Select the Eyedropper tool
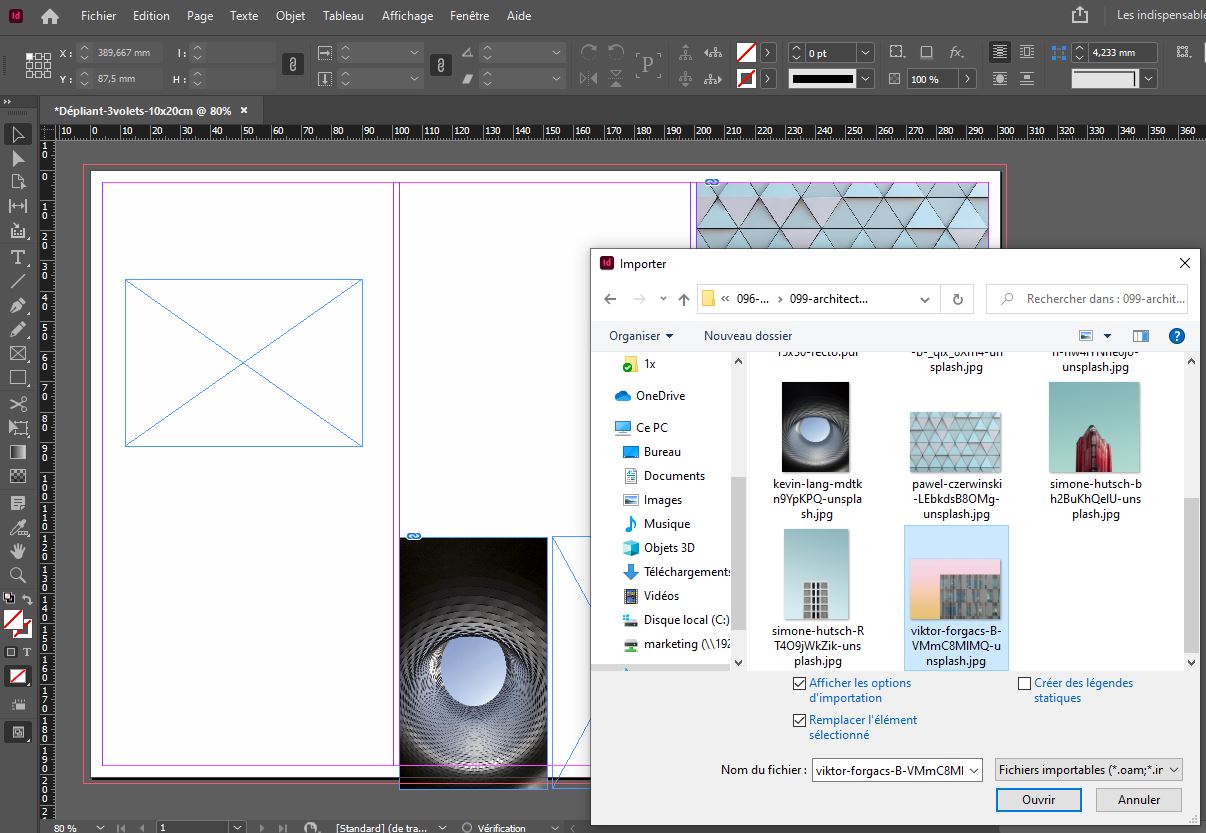This screenshot has width=1206, height=833. (17, 527)
